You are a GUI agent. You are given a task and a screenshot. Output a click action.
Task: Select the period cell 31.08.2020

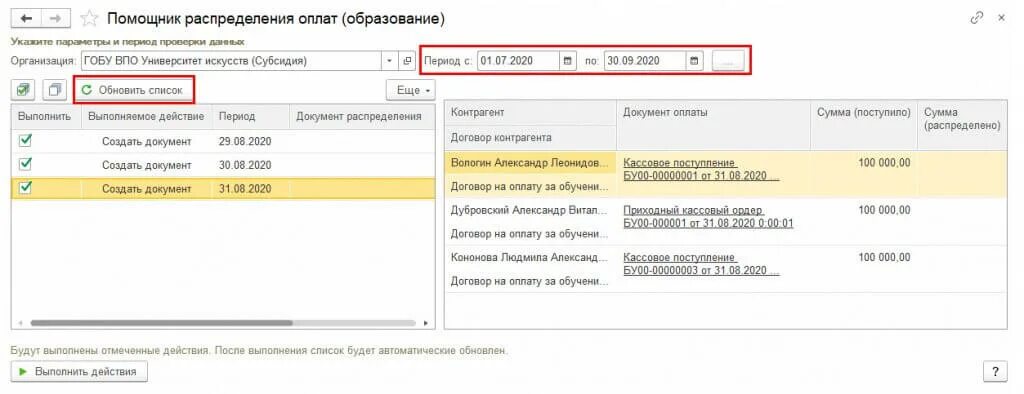[251, 189]
